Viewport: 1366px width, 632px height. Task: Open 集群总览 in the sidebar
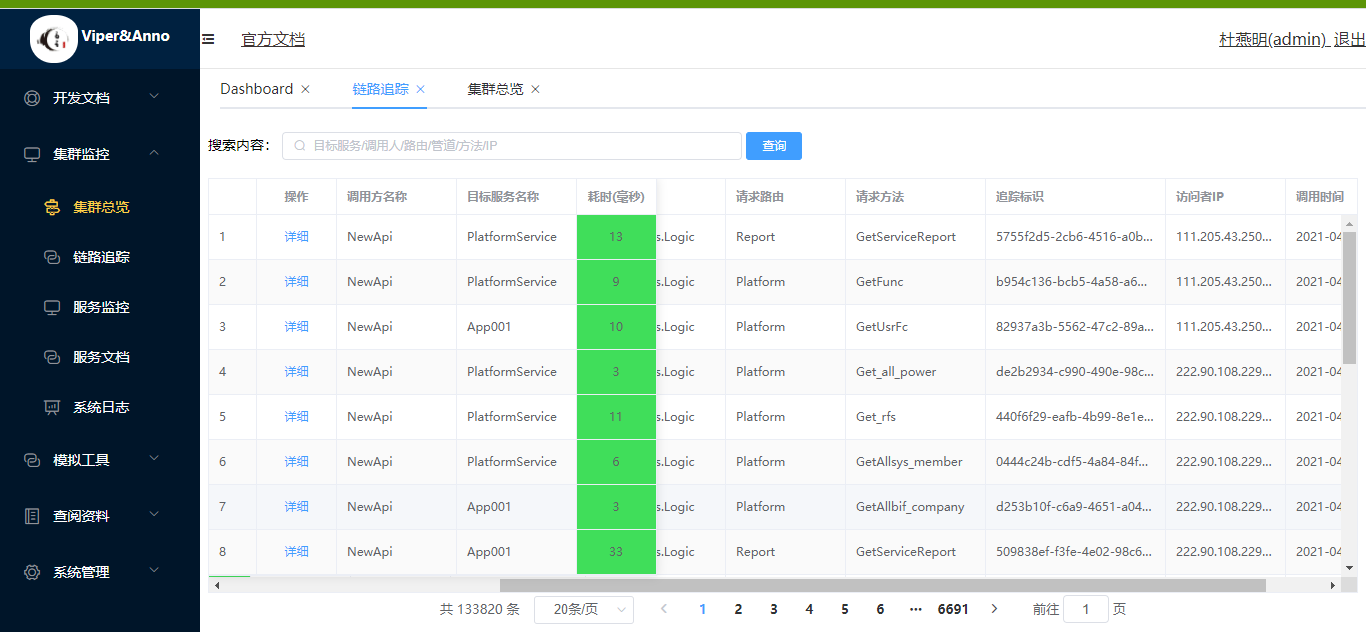(100, 207)
